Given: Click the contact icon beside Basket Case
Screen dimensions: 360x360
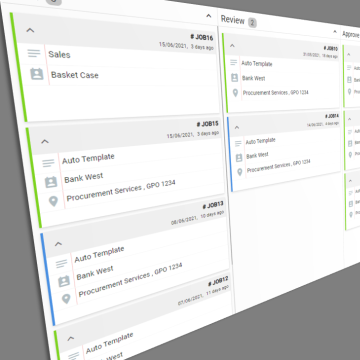Looking at the screenshot, I should coord(37,74).
